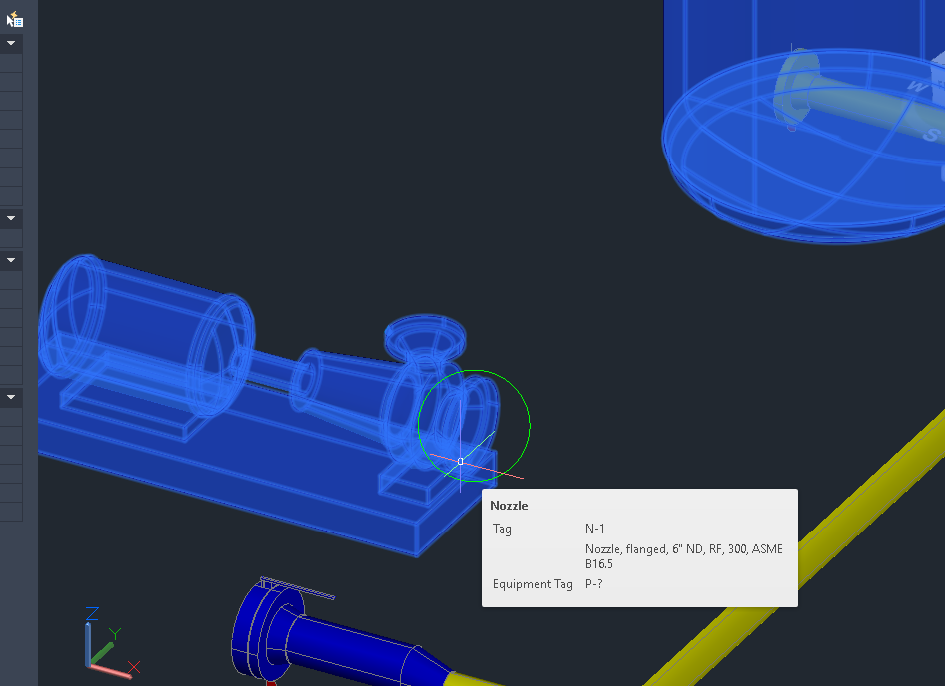Viewport: 945px width, 686px height.
Task: Click the W face of the ViewCube compass
Action: (x=918, y=86)
